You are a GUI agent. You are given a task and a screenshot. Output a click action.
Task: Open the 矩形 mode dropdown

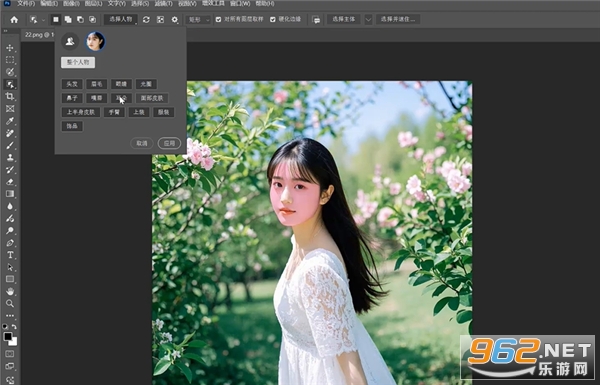(x=199, y=20)
